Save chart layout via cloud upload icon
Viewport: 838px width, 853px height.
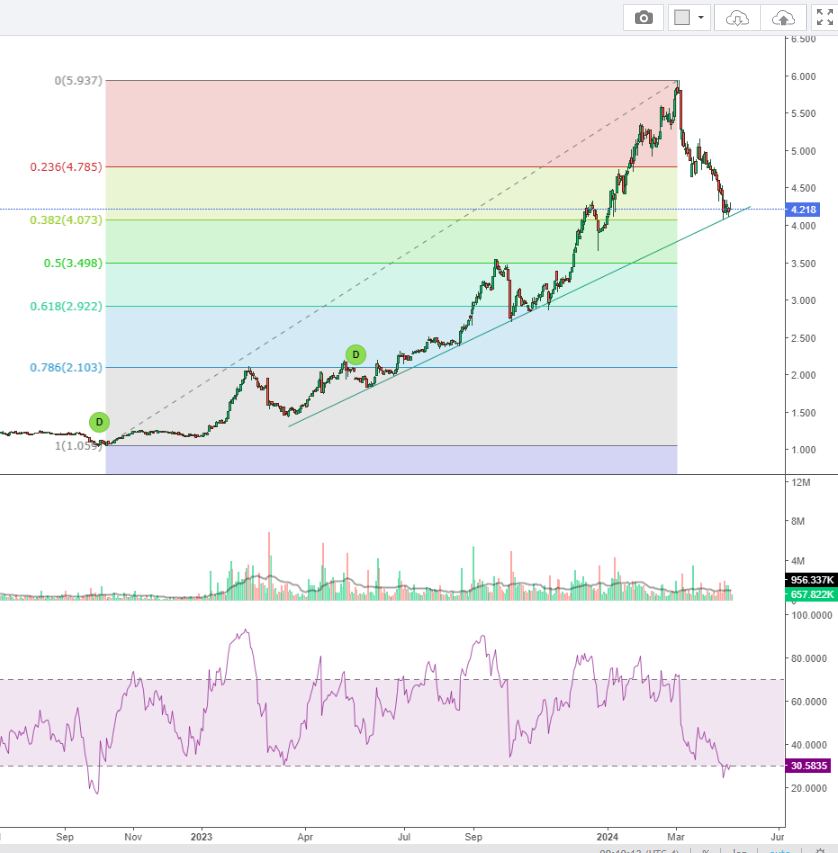(783, 18)
